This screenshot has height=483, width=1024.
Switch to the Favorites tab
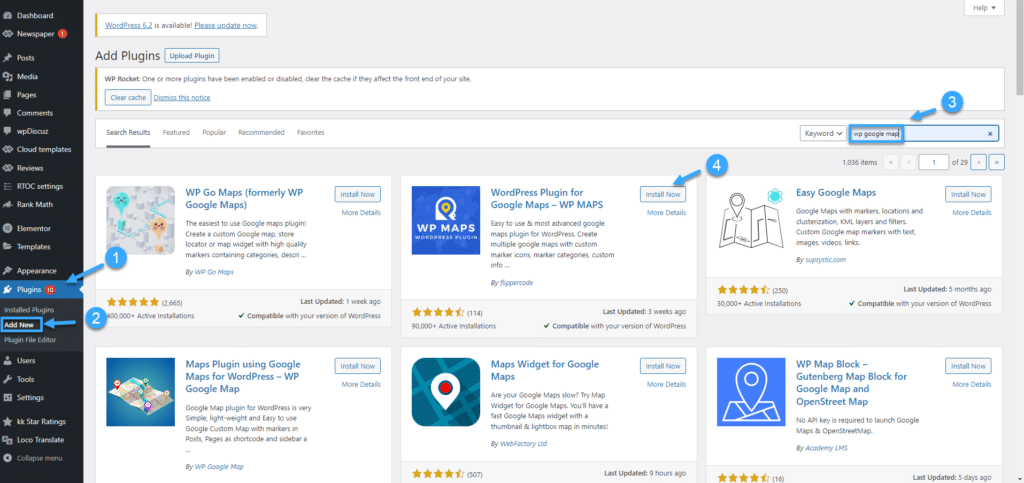(x=311, y=132)
